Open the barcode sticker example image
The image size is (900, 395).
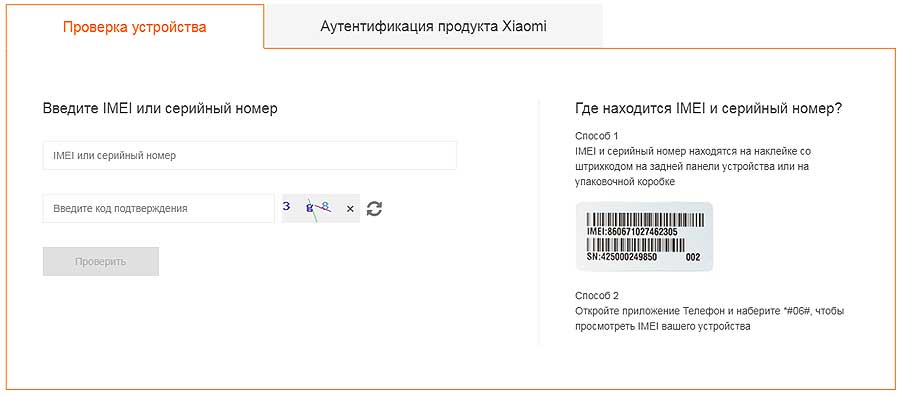644,237
